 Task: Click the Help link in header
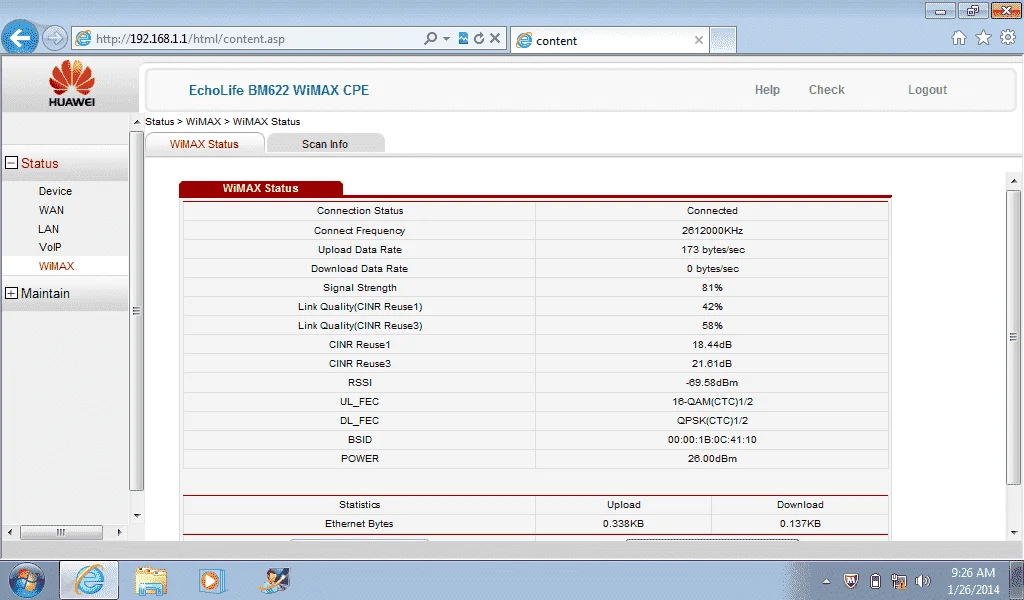click(x=767, y=90)
